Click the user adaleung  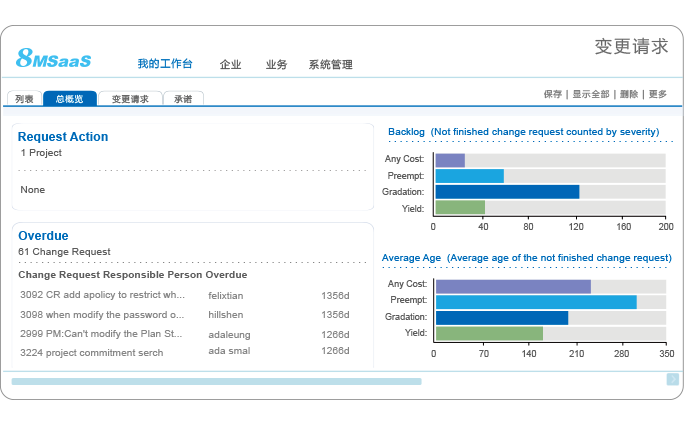[229, 335]
